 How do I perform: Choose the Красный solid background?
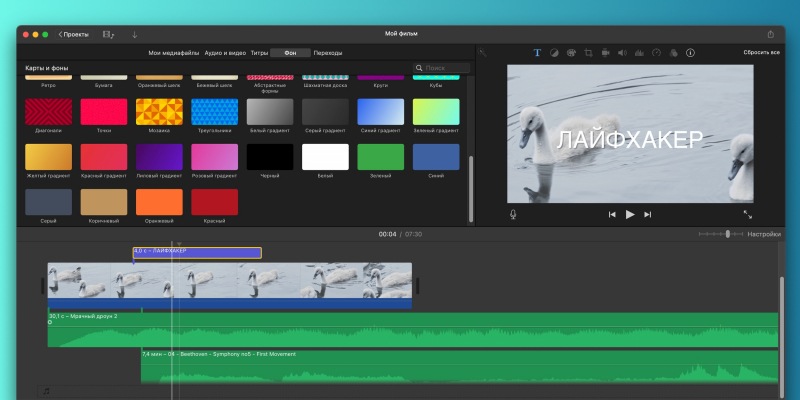[215, 202]
